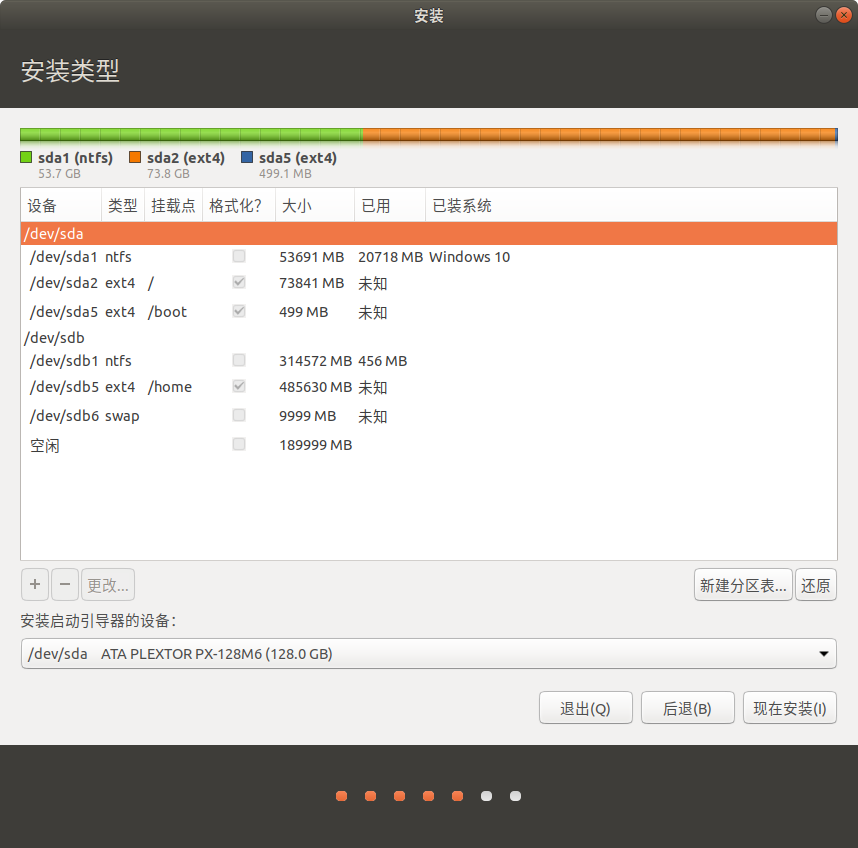This screenshot has width=858, height=848.
Task: Click the 还原 revert button
Action: pyautogui.click(x=815, y=585)
